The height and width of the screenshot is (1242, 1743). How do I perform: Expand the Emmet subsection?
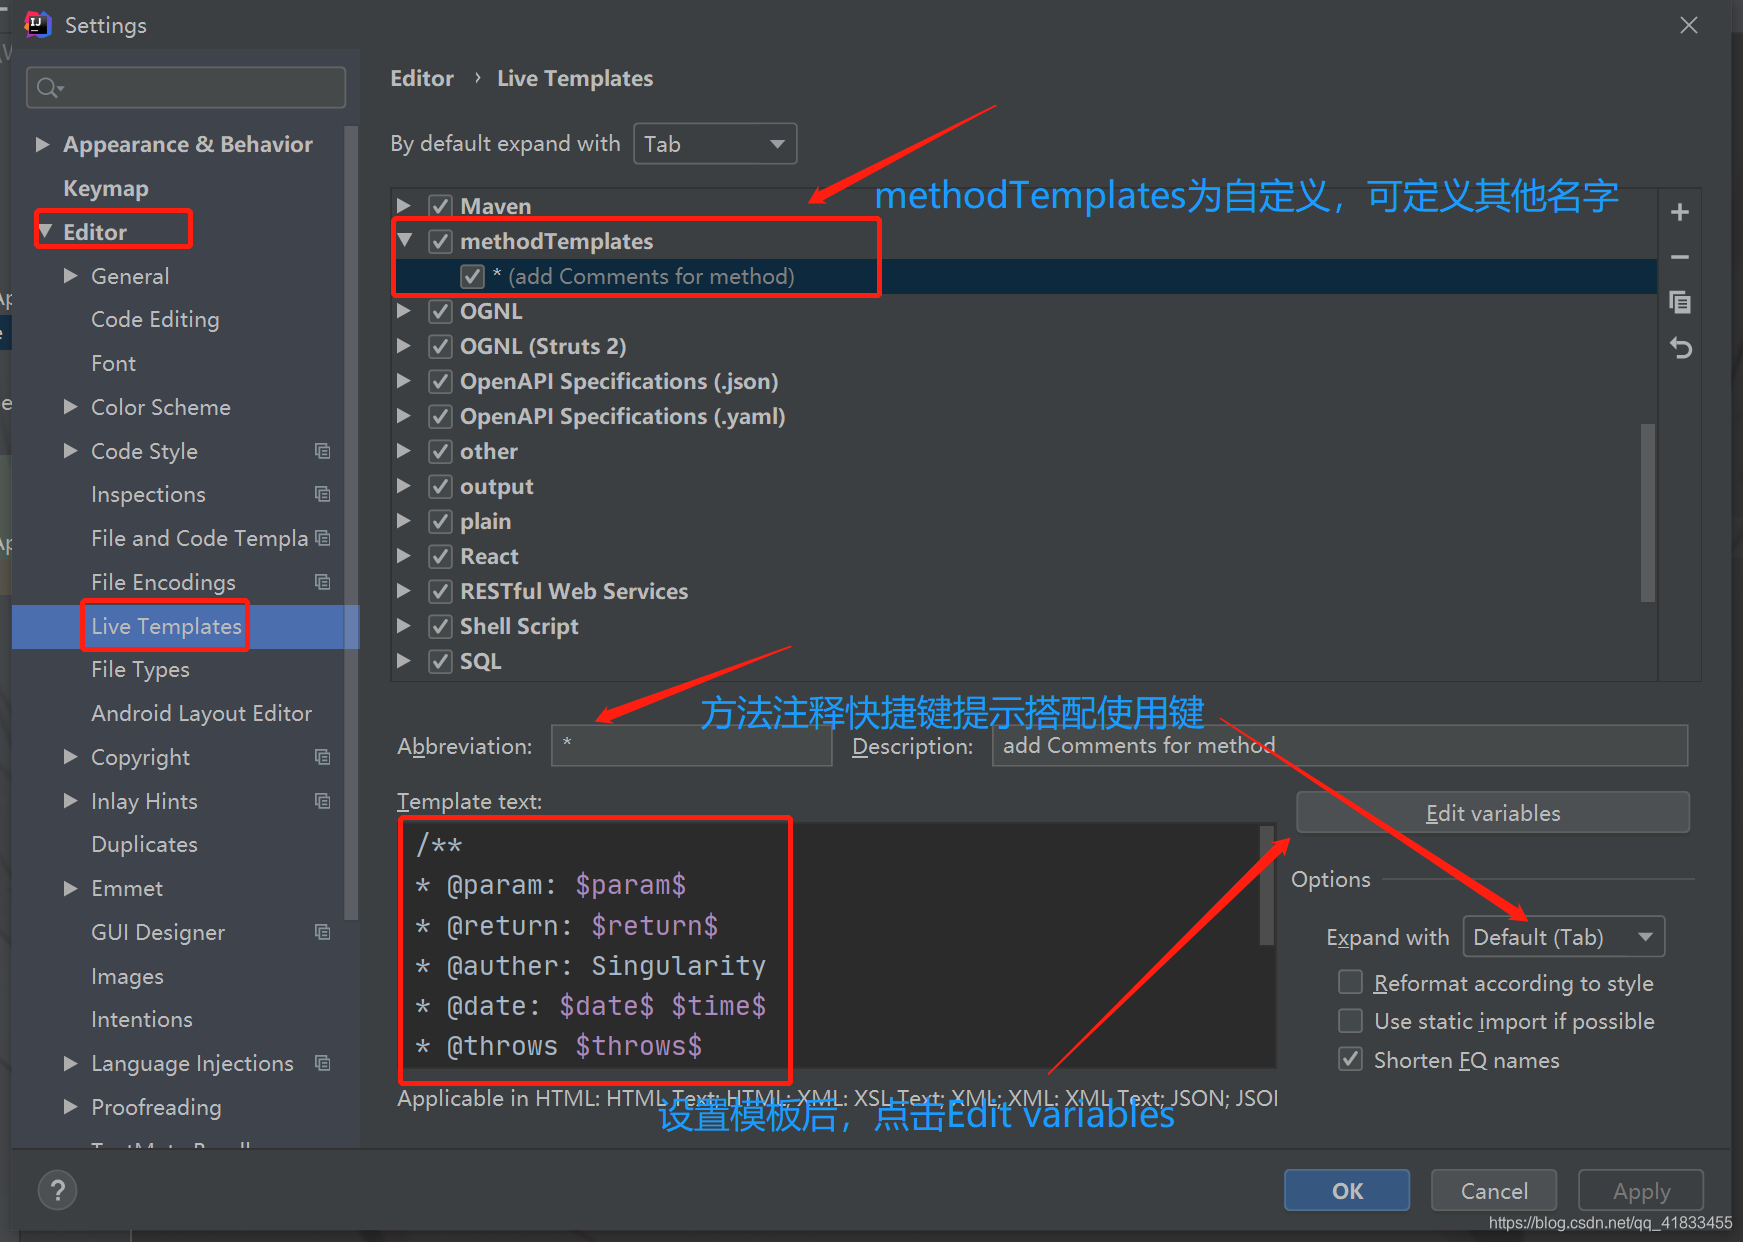(70, 887)
